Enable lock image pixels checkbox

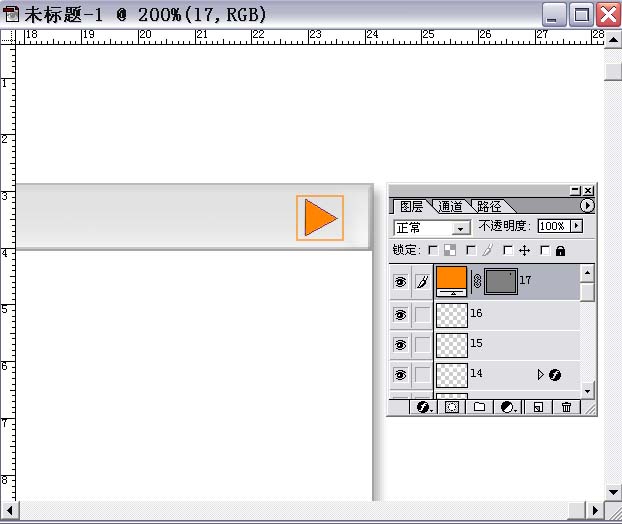point(471,250)
